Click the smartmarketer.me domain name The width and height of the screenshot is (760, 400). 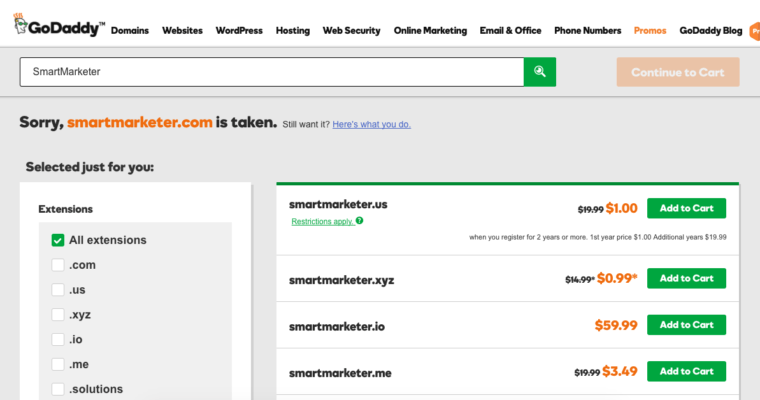[x=340, y=373]
